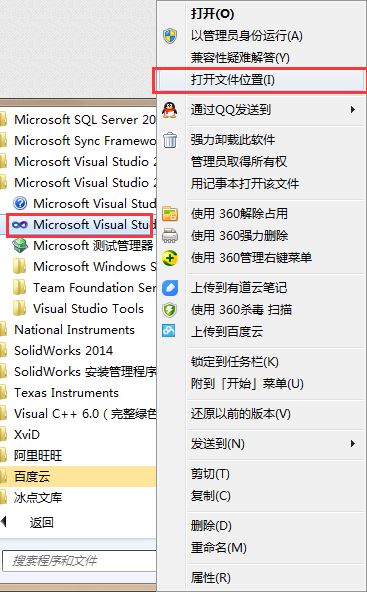Click 返回 to go back

[x=42, y=523]
